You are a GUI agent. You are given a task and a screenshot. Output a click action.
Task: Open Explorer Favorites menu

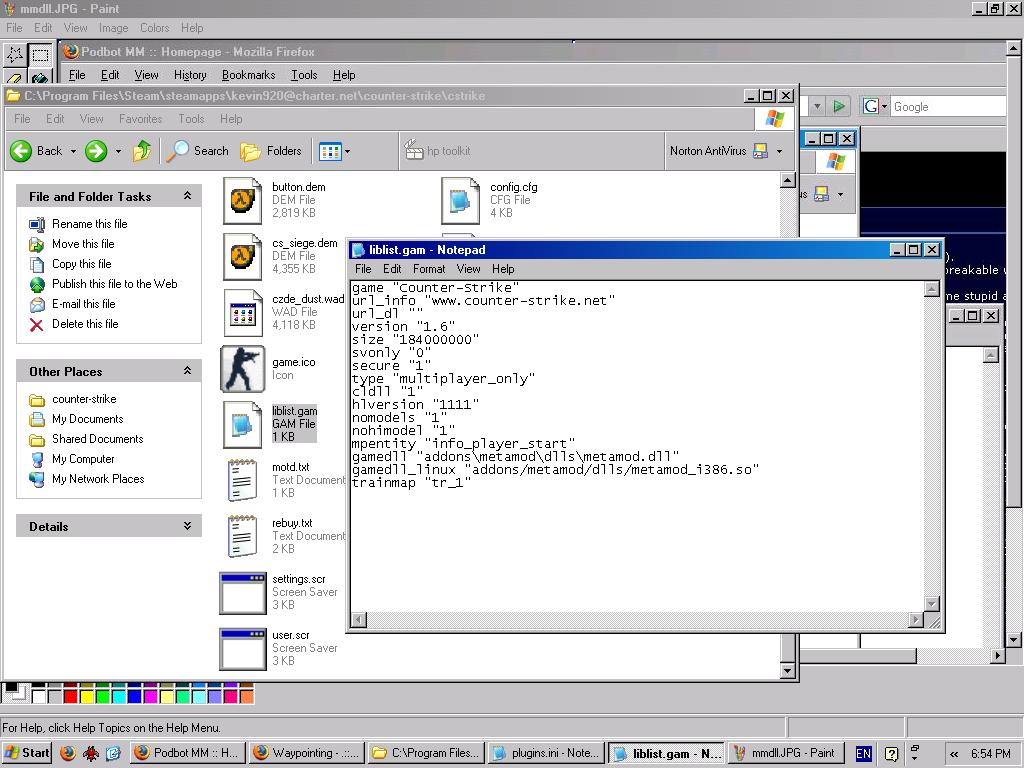coord(140,119)
